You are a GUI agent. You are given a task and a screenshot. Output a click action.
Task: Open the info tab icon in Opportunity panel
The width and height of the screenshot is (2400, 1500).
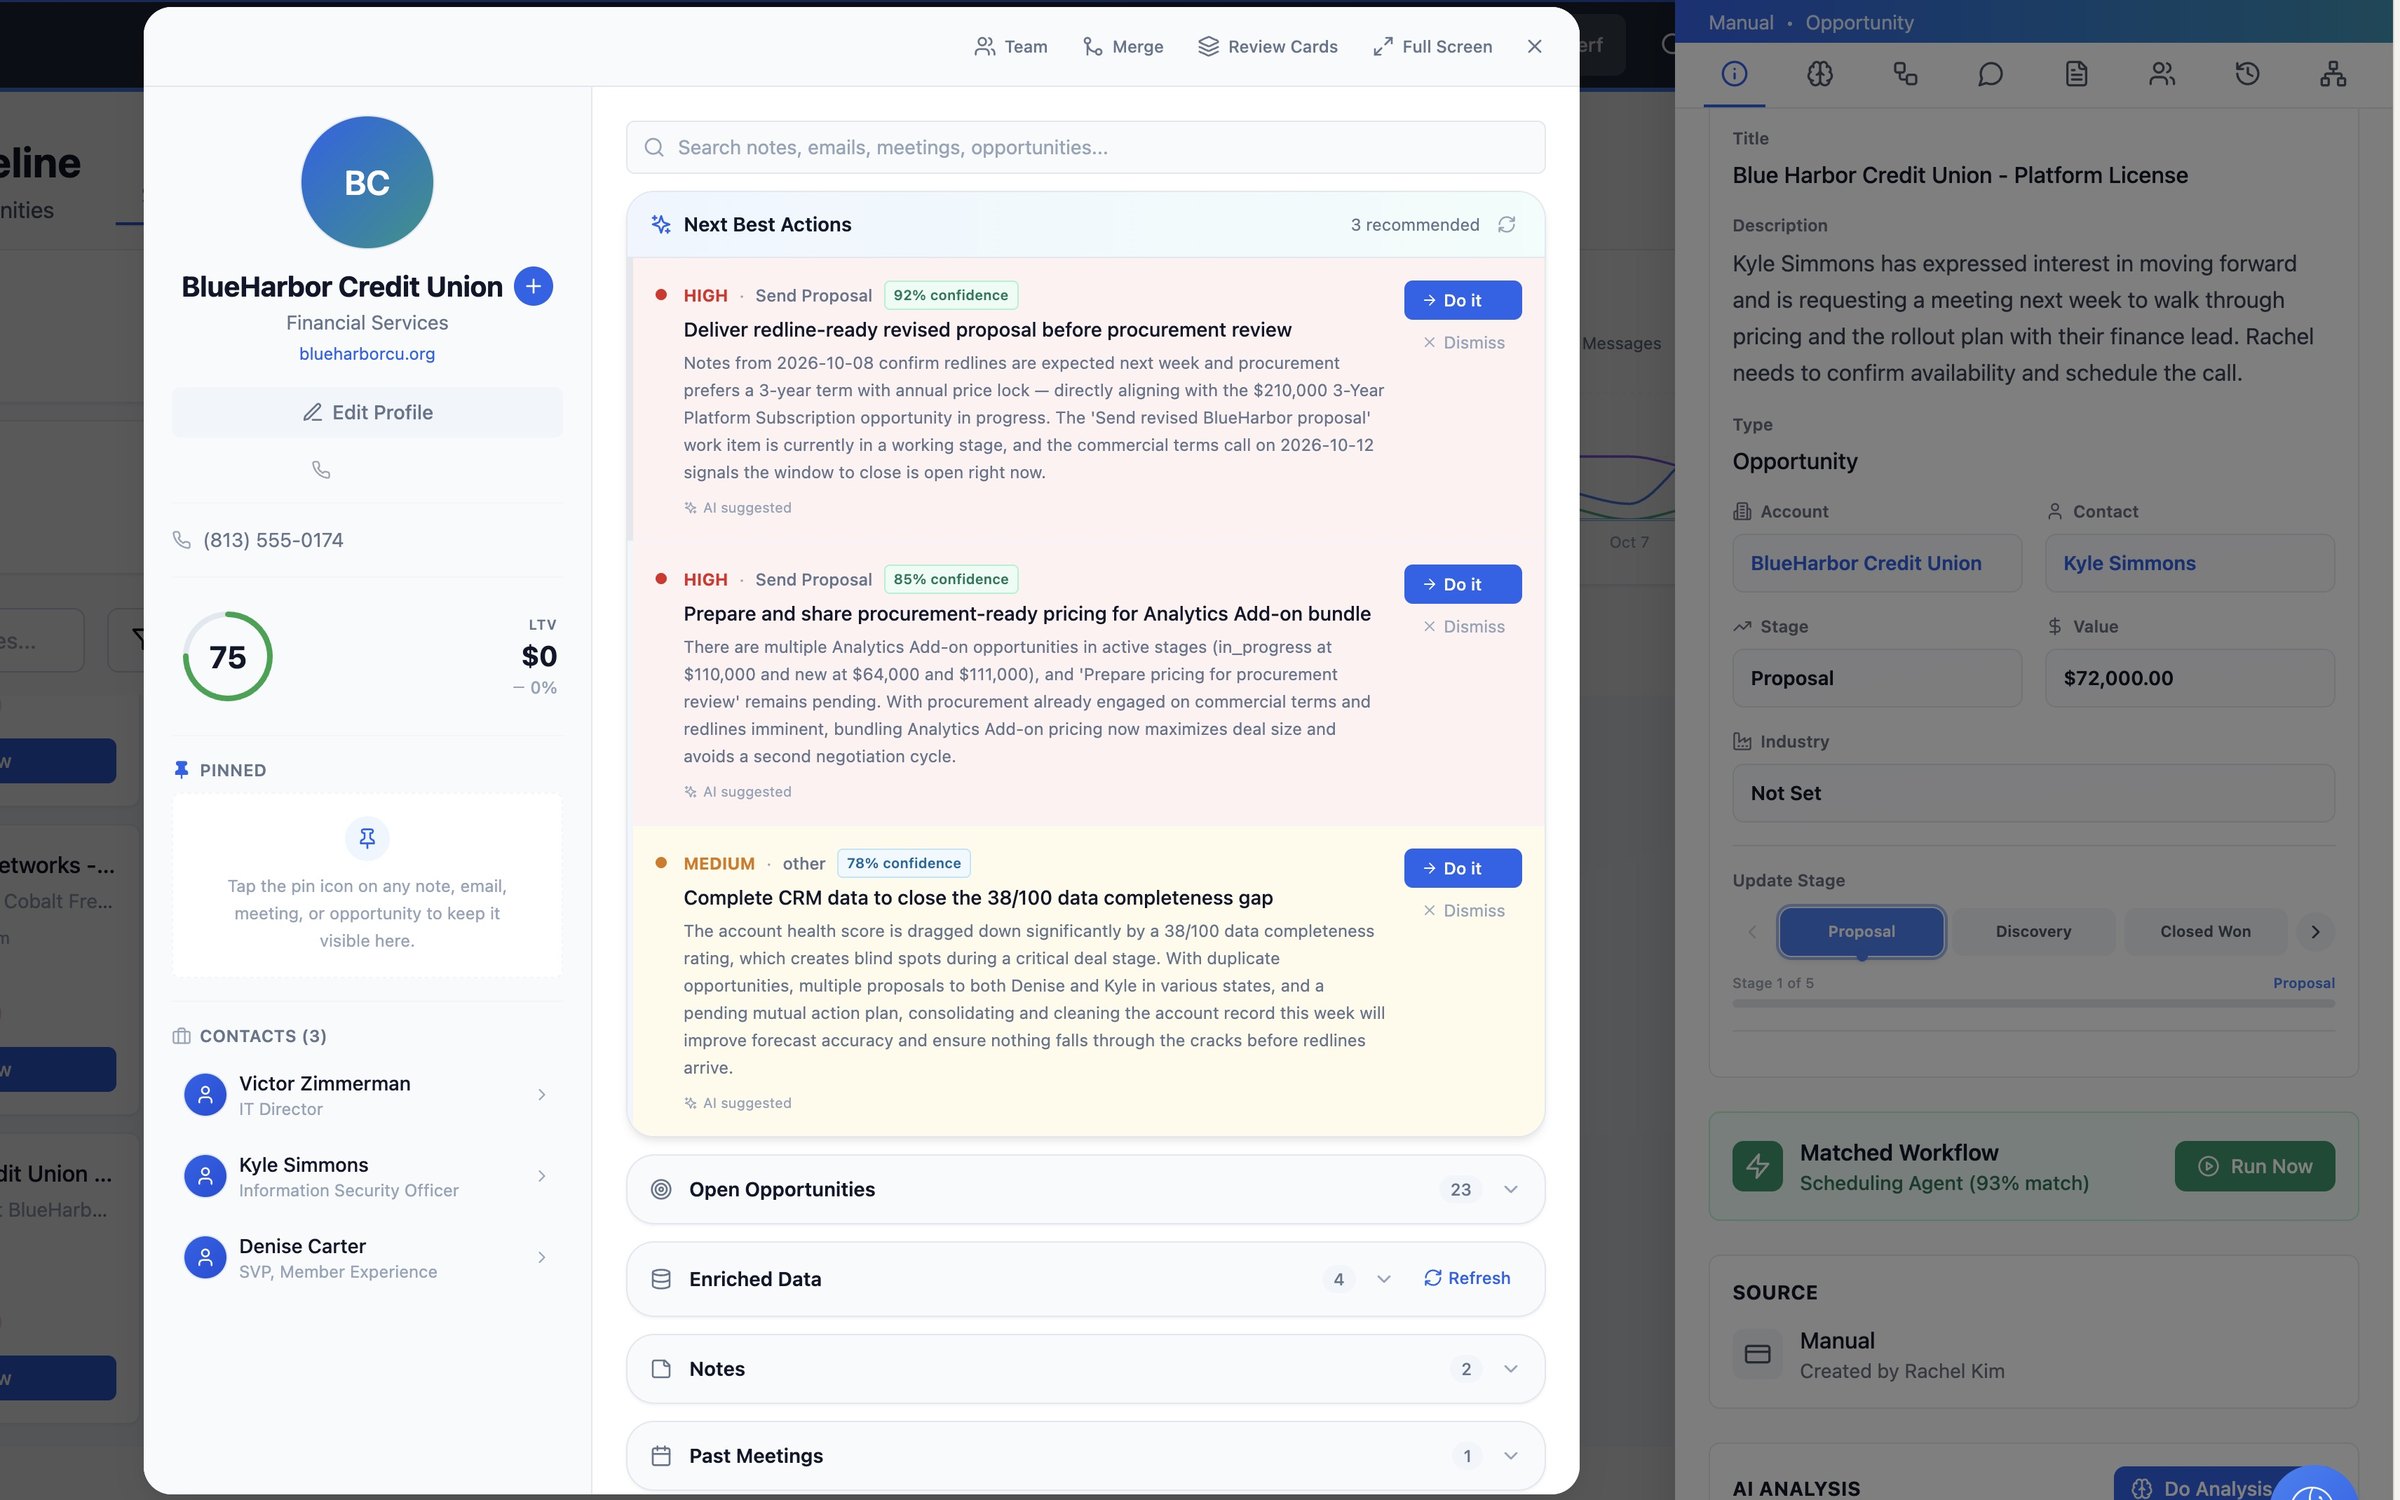coord(1734,73)
